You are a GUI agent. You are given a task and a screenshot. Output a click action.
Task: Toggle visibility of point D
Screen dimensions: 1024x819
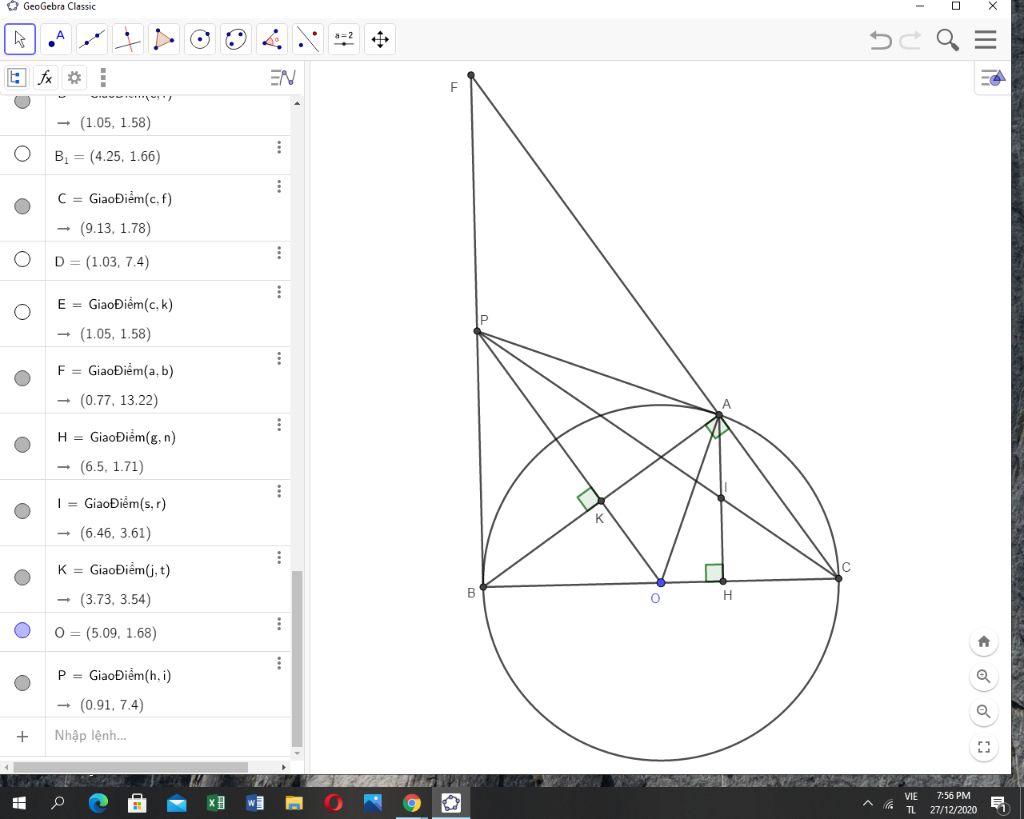click(x=22, y=259)
